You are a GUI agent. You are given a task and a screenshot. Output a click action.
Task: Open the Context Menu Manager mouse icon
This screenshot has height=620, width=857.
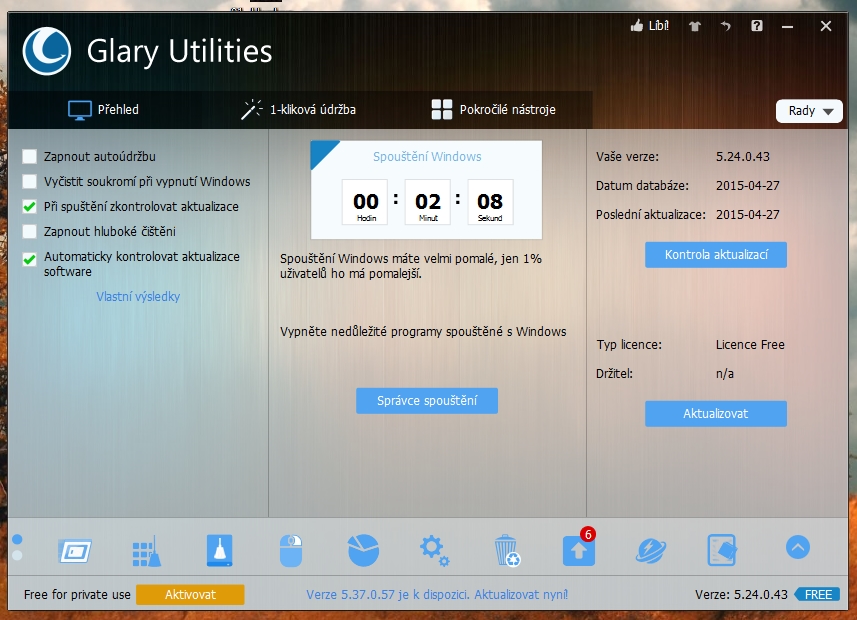click(291, 551)
